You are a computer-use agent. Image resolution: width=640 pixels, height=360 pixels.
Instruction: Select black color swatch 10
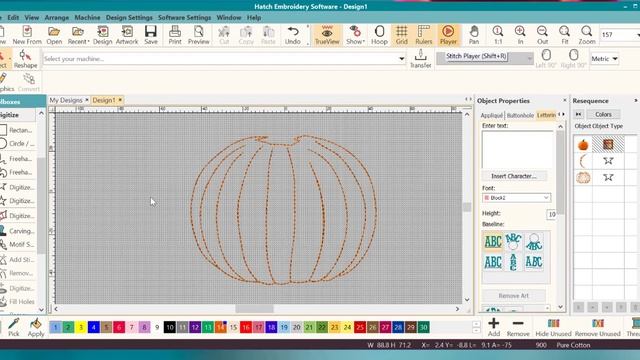pos(170,327)
